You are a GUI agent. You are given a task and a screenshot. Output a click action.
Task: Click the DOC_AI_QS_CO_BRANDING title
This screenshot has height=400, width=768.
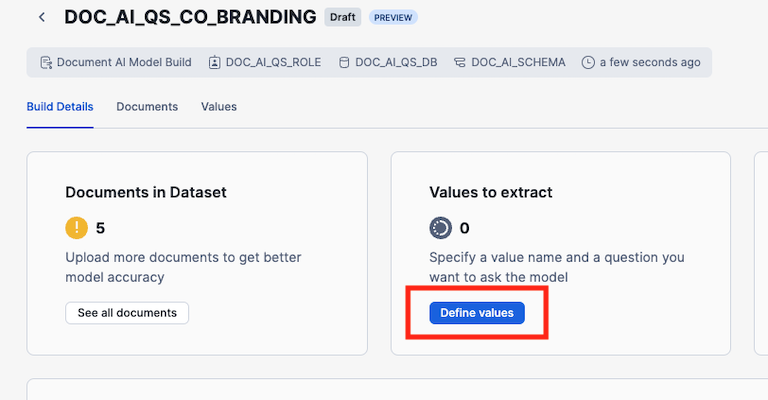[x=190, y=17]
